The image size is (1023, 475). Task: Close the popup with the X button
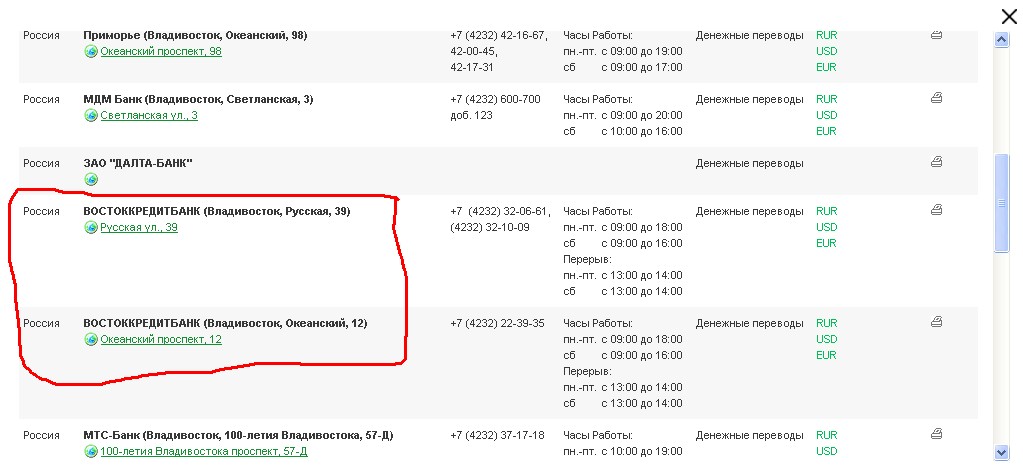pyautogui.click(x=1009, y=15)
